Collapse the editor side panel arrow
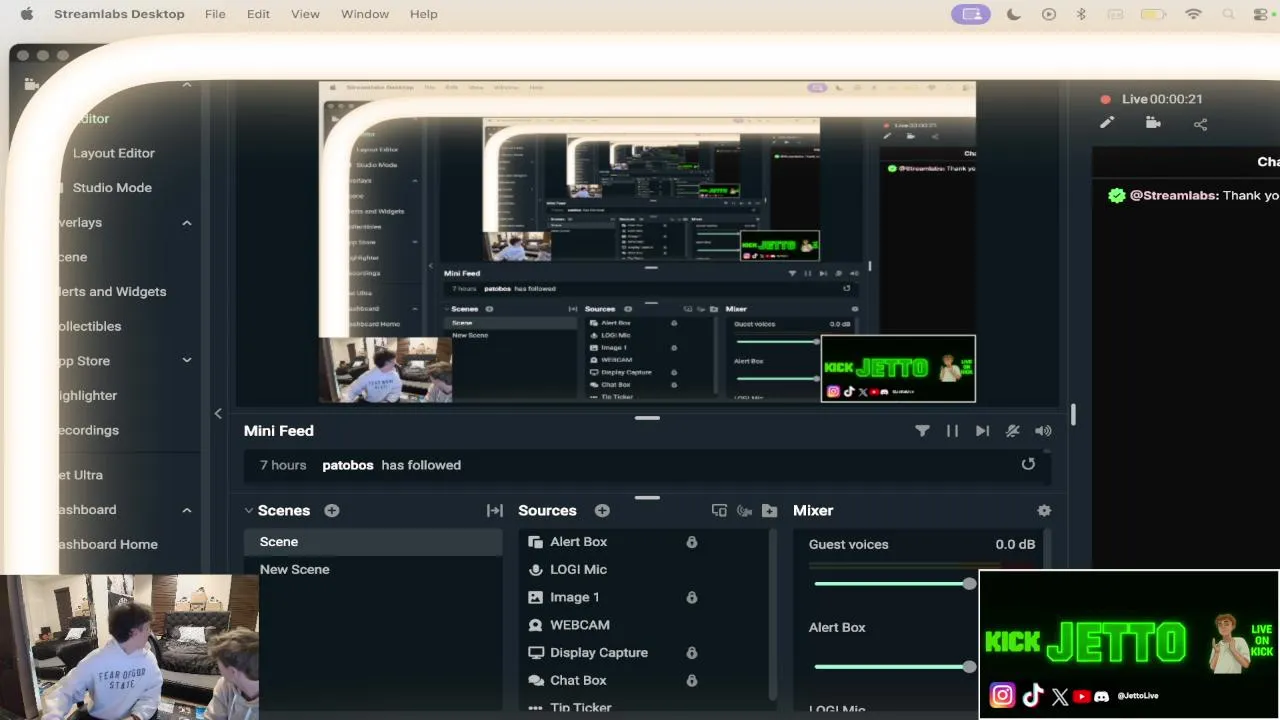 click(218, 413)
